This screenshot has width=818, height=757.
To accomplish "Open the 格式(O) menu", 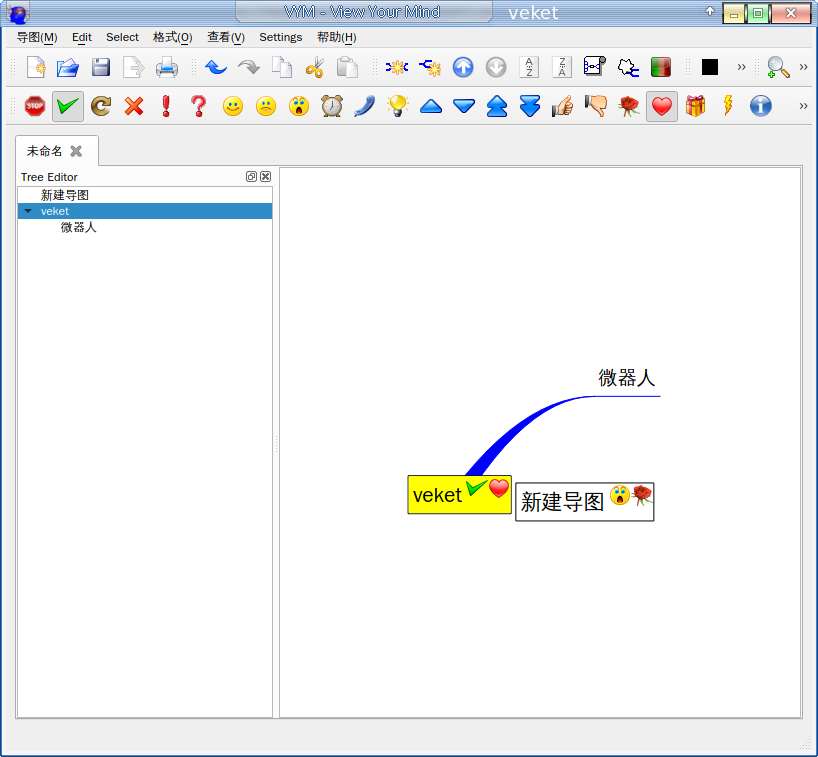I will click(173, 38).
